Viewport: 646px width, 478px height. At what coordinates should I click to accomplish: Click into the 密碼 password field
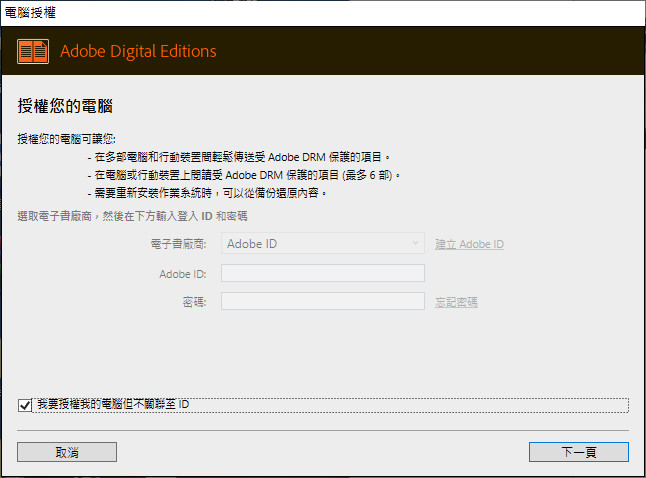[322, 301]
